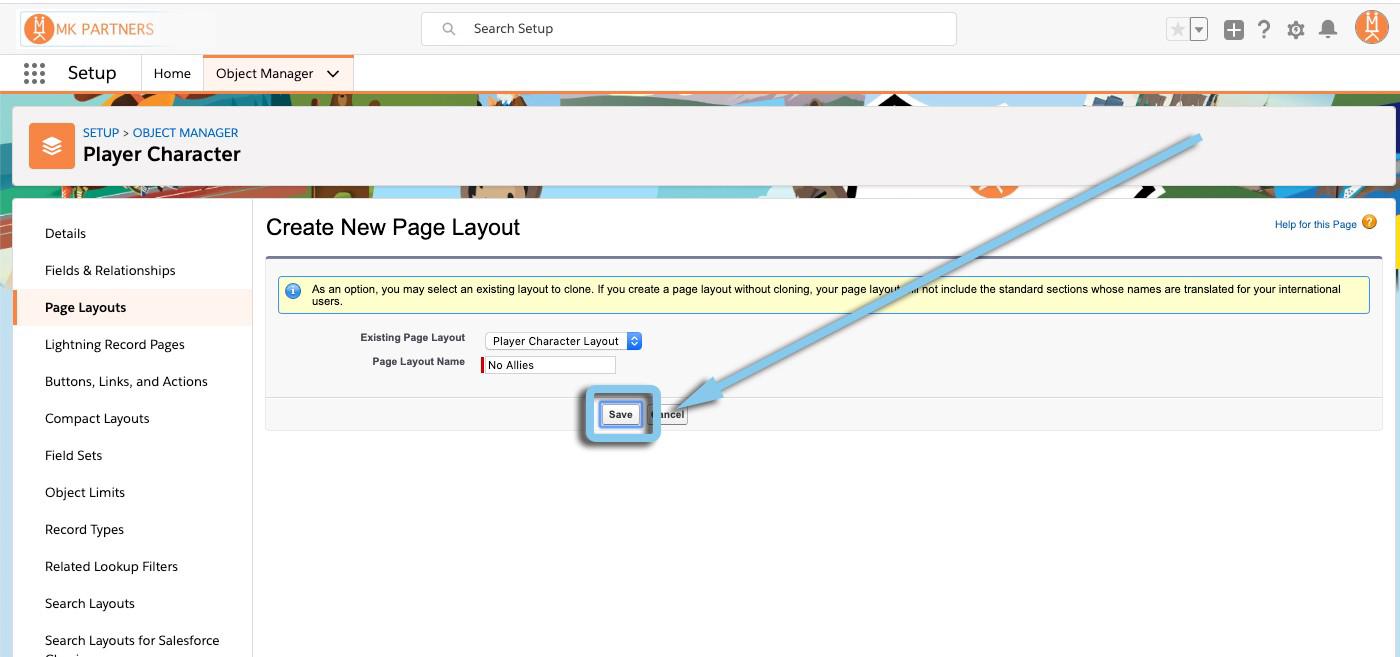Click the Save button
1400x657 pixels.
pyautogui.click(x=620, y=413)
